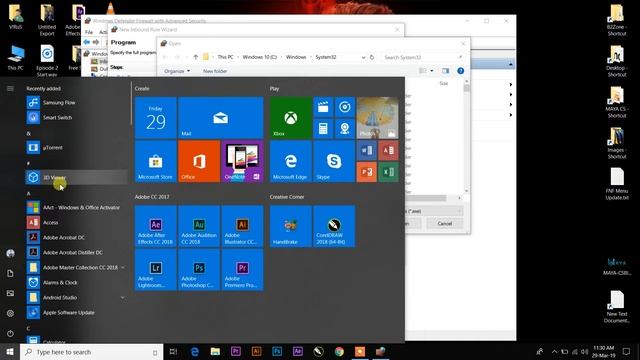
Task: Launch Adobe After Effects CC 2018 tile
Action: click(156, 226)
